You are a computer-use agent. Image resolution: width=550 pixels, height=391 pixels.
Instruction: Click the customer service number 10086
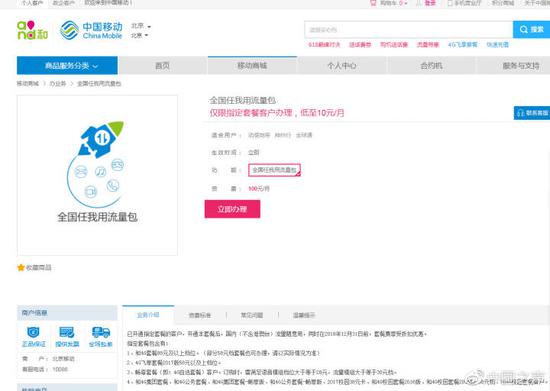pyautogui.click(x=60, y=369)
